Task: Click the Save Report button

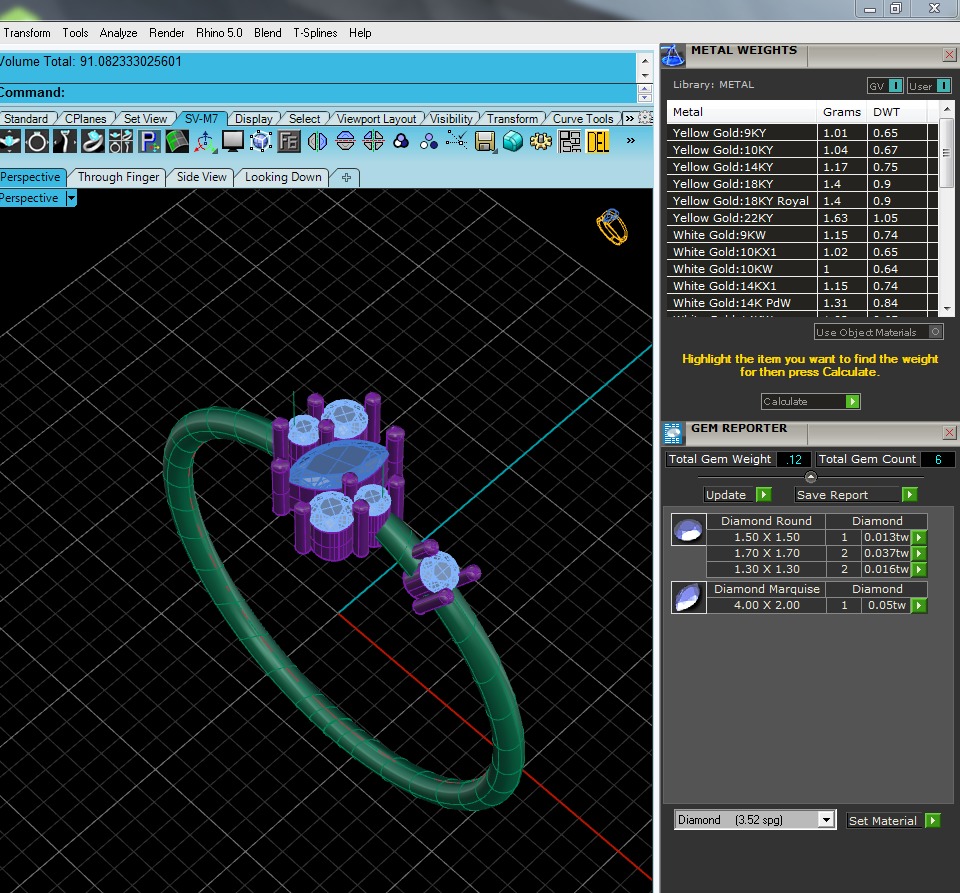Action: (x=856, y=495)
